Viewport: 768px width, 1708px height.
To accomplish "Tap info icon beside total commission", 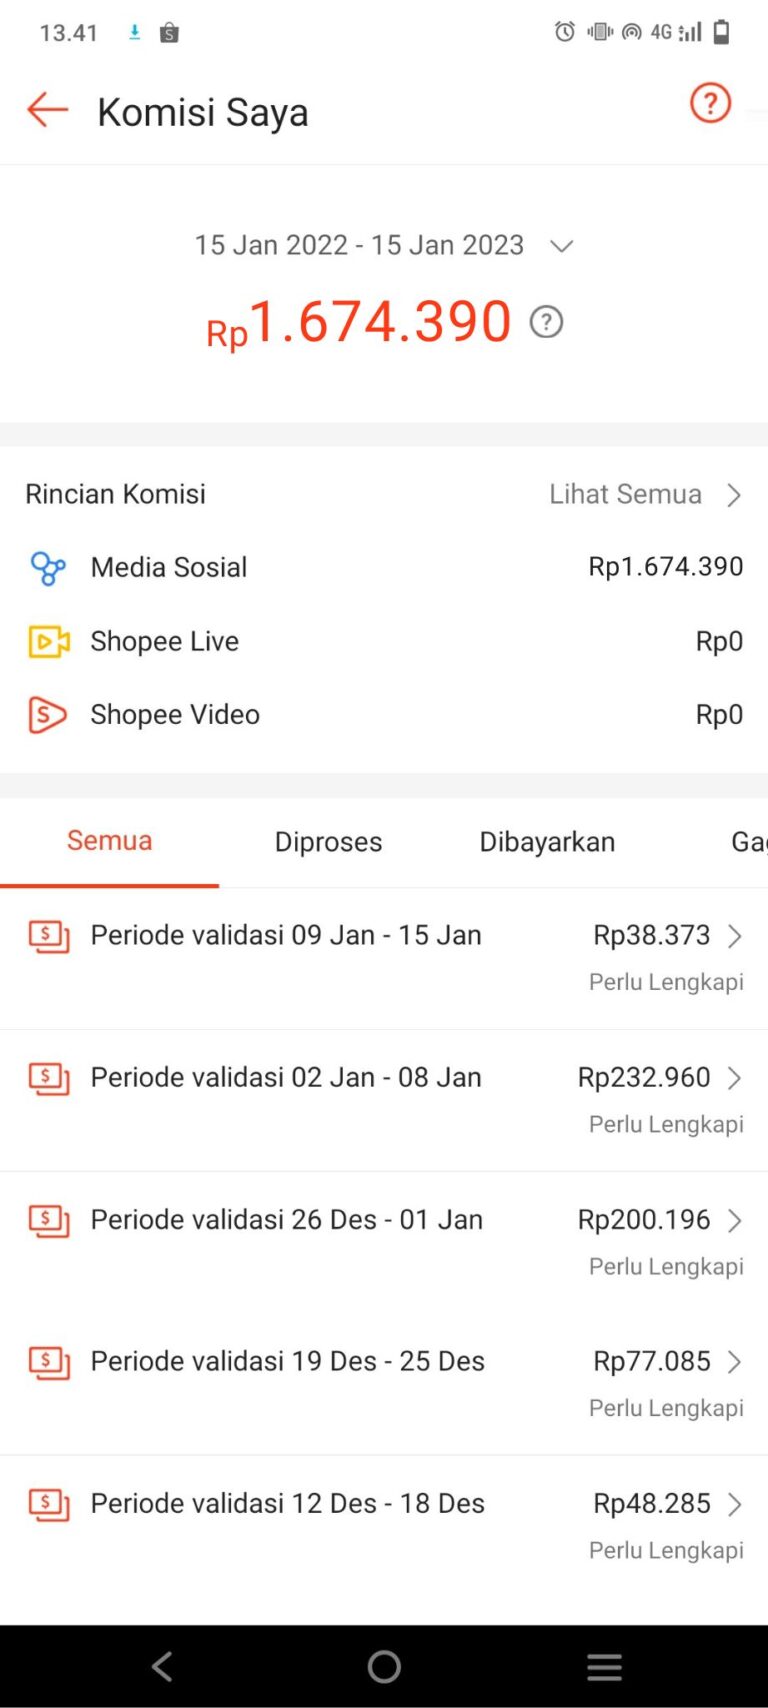I will tap(546, 322).
